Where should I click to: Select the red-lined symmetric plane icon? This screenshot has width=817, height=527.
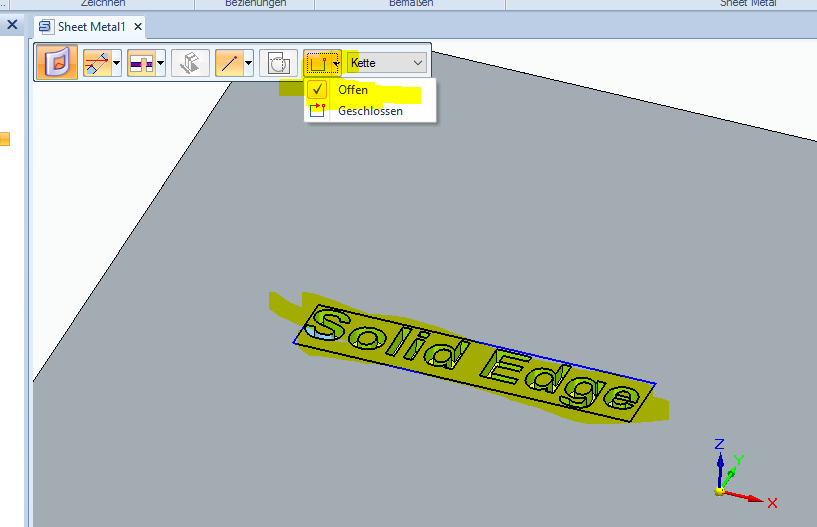tap(97, 63)
